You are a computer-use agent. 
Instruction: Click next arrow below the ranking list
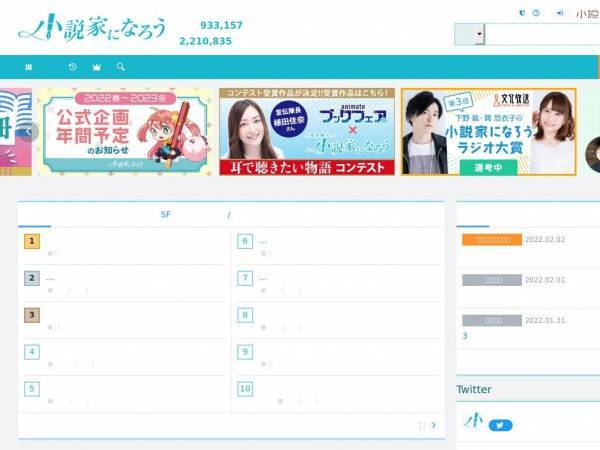pos(434,425)
